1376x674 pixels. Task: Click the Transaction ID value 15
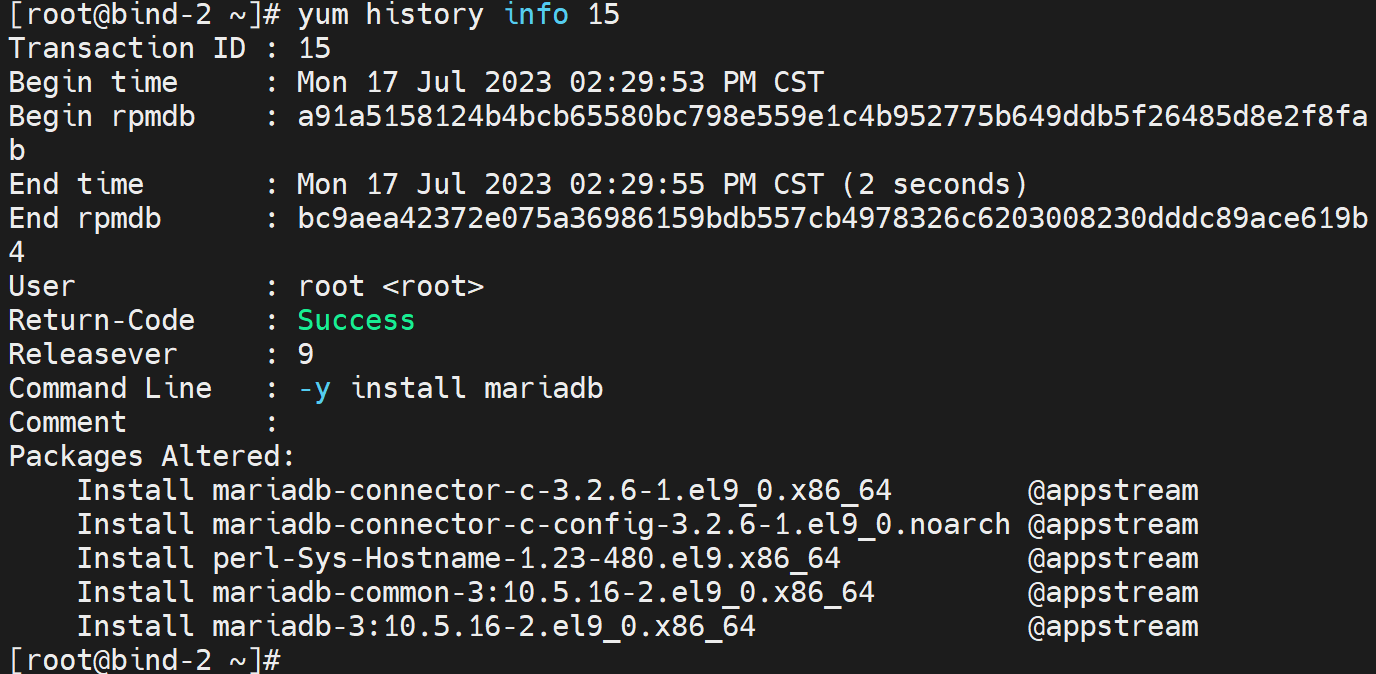point(314,48)
